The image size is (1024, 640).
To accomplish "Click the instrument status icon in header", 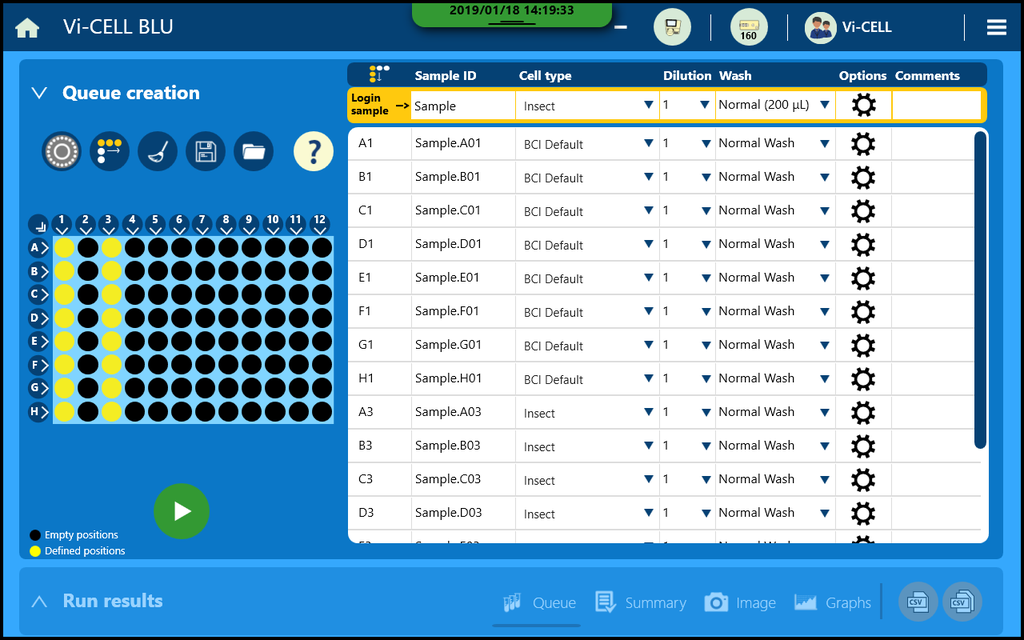I will tap(672, 28).
